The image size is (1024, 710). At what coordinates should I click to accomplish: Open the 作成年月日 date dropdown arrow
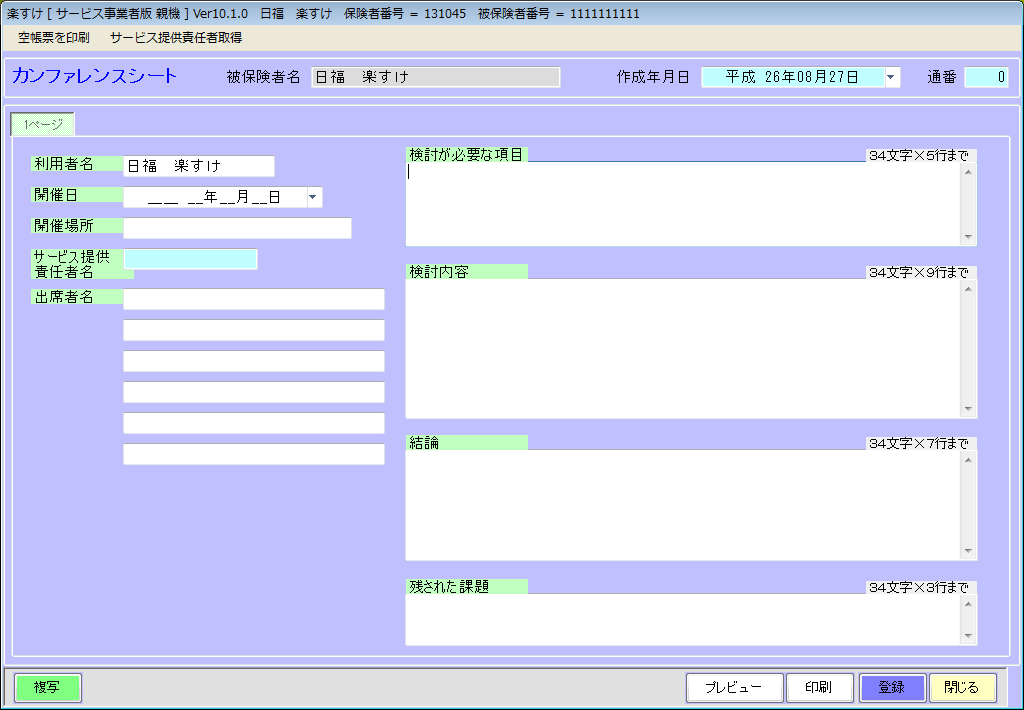pos(891,77)
